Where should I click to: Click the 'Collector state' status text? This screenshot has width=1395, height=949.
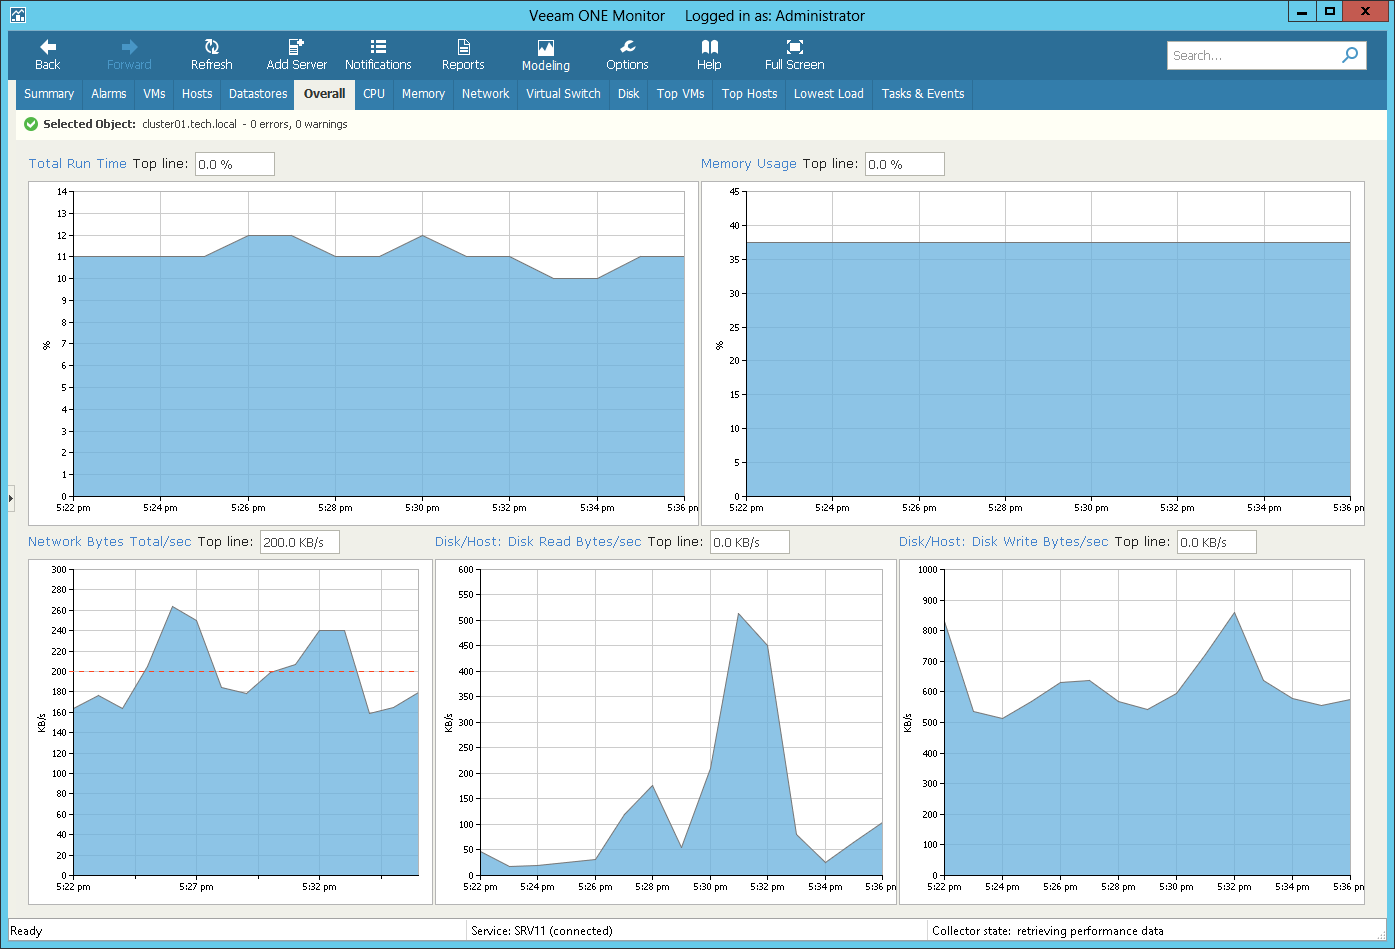click(1048, 931)
